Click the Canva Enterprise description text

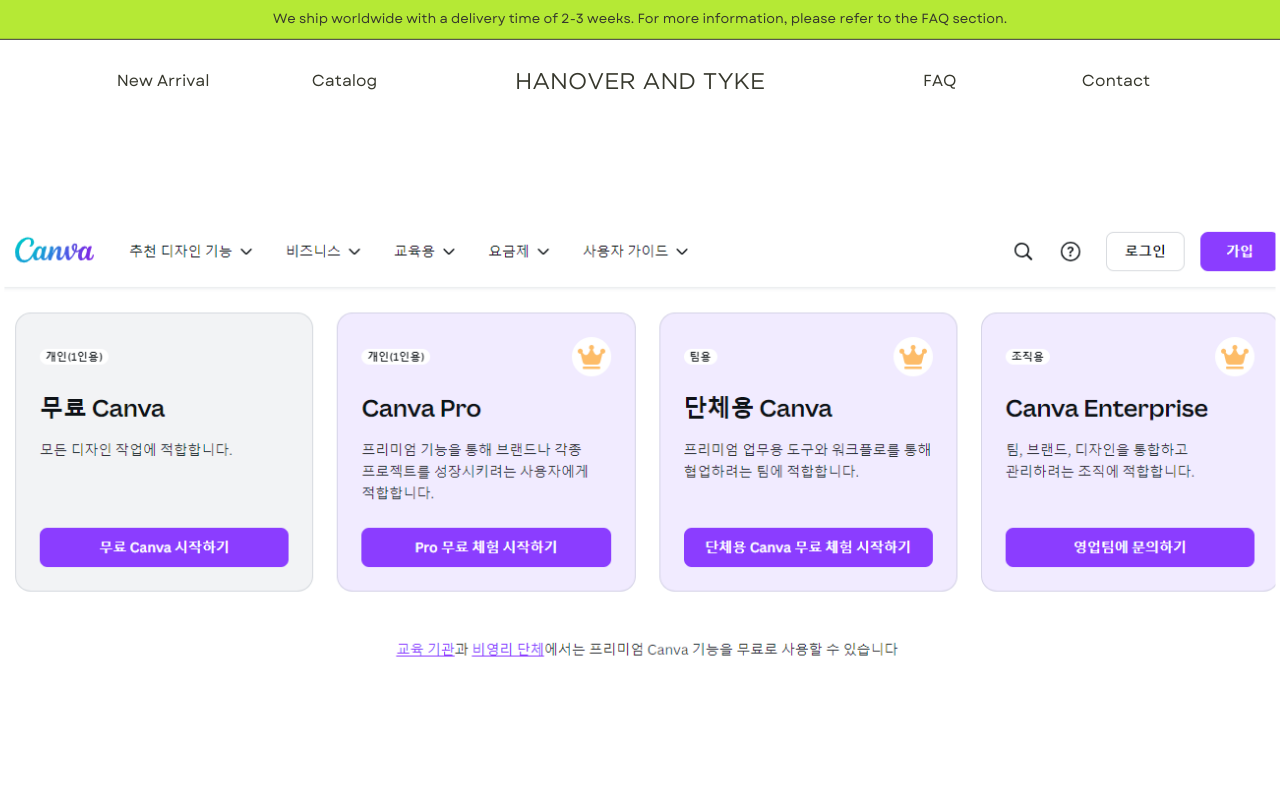pyautogui.click(x=1100, y=460)
